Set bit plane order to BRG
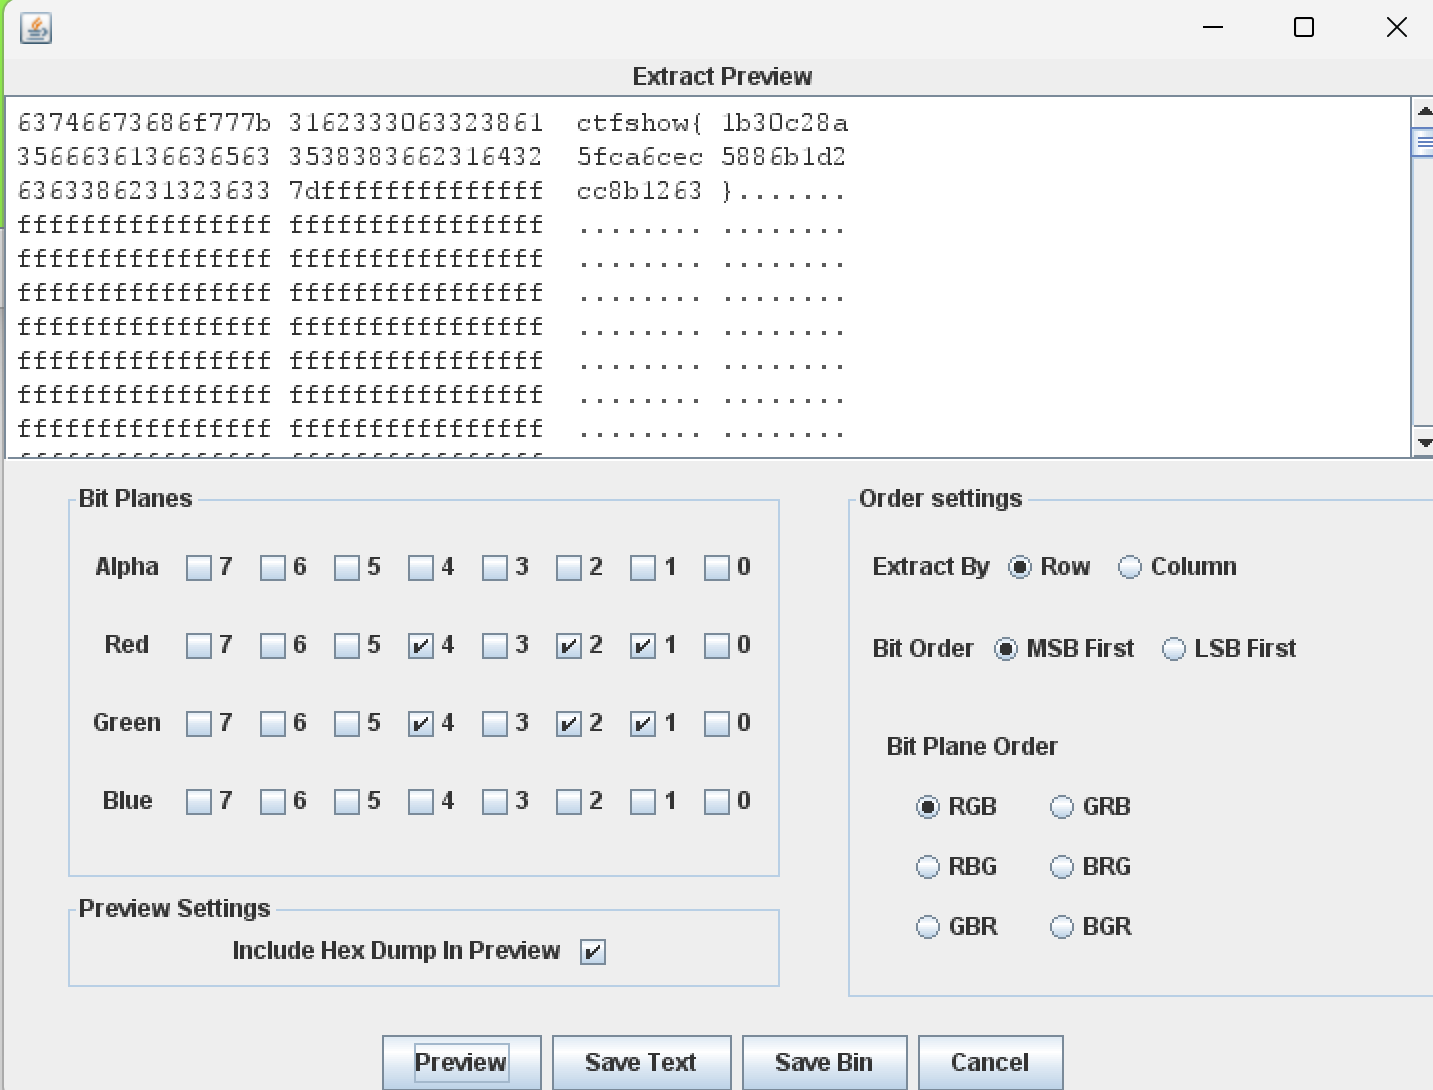Viewport: 1433px width, 1090px height. pyautogui.click(x=1062, y=867)
